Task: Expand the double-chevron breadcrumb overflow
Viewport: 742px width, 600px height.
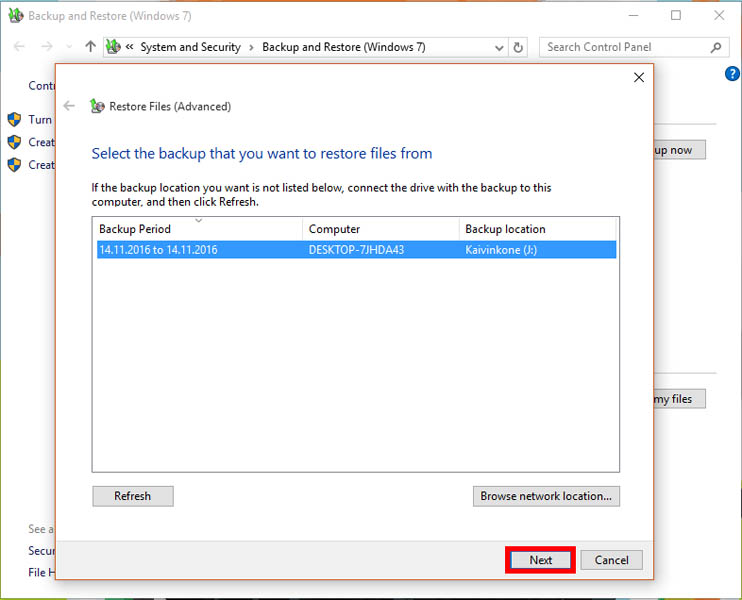Action: pos(129,47)
